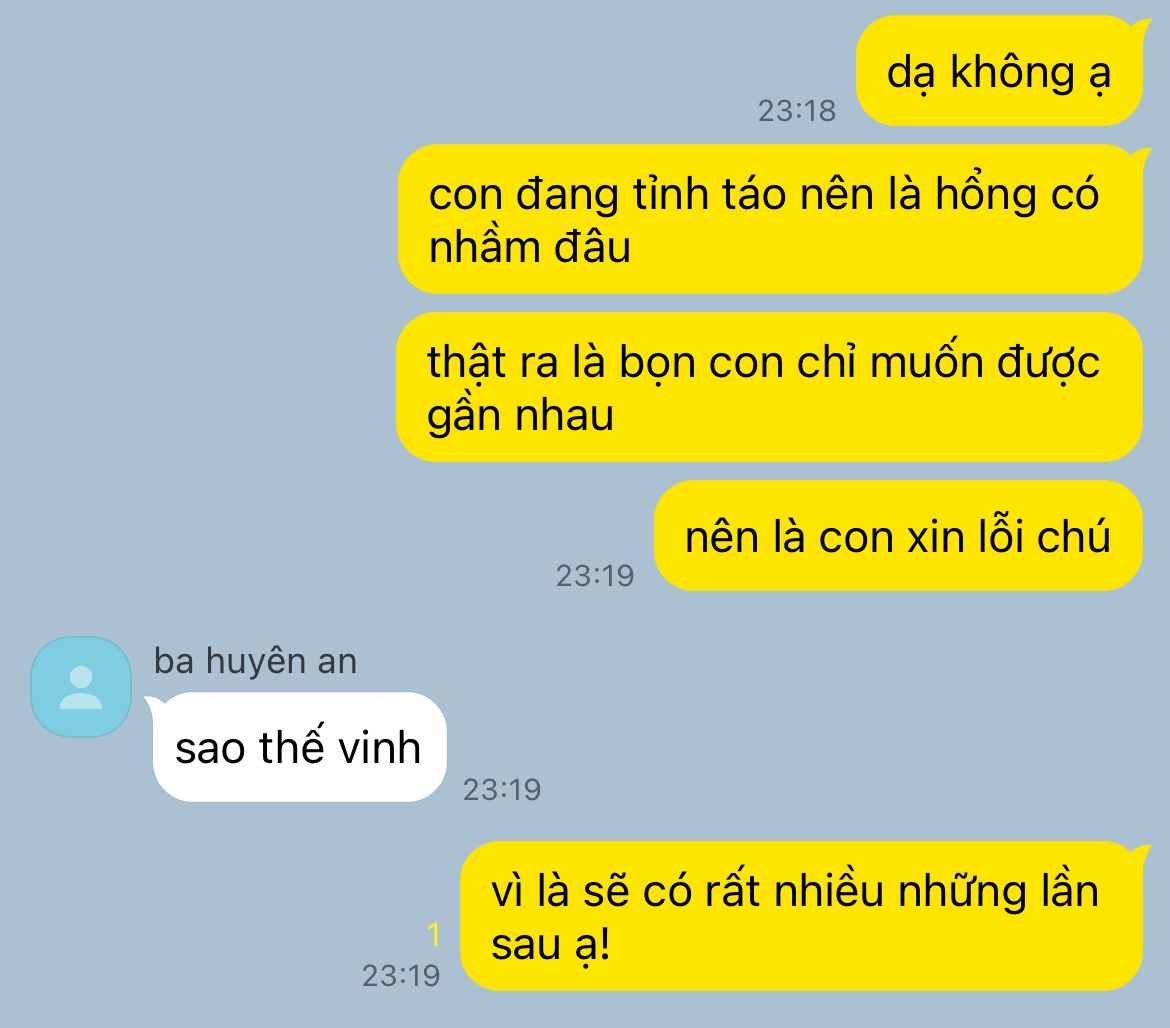Tap the 'nên là con xin lỗi chú' bubble
The image size is (1170, 1028).
click(x=898, y=536)
